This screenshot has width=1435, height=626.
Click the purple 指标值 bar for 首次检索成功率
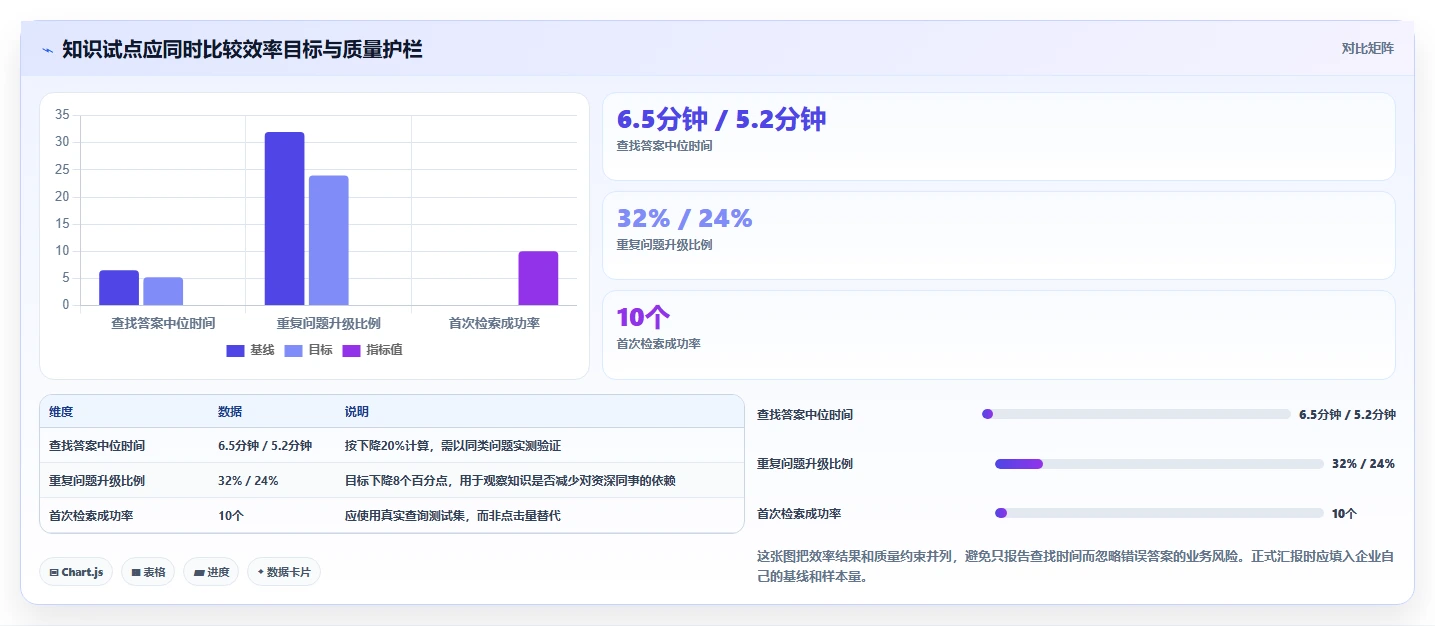[538, 278]
